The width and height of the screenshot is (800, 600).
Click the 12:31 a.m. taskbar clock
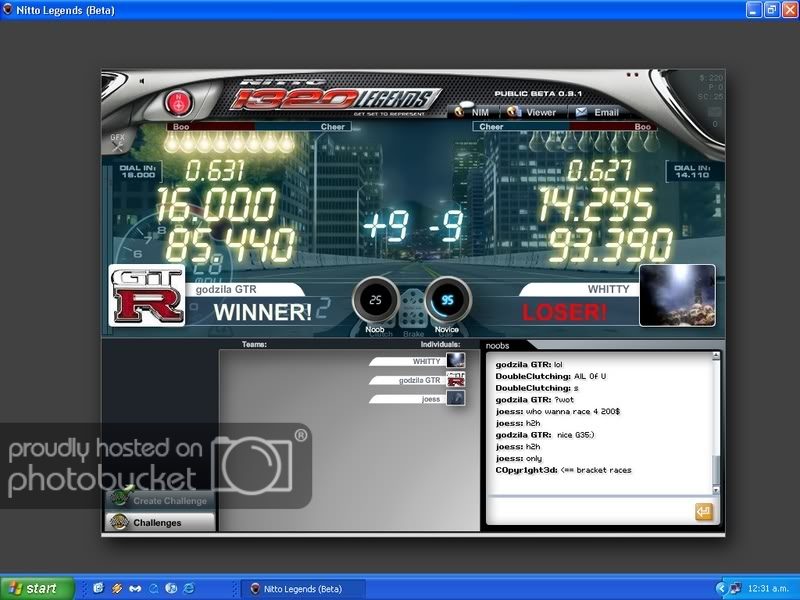tap(767, 588)
